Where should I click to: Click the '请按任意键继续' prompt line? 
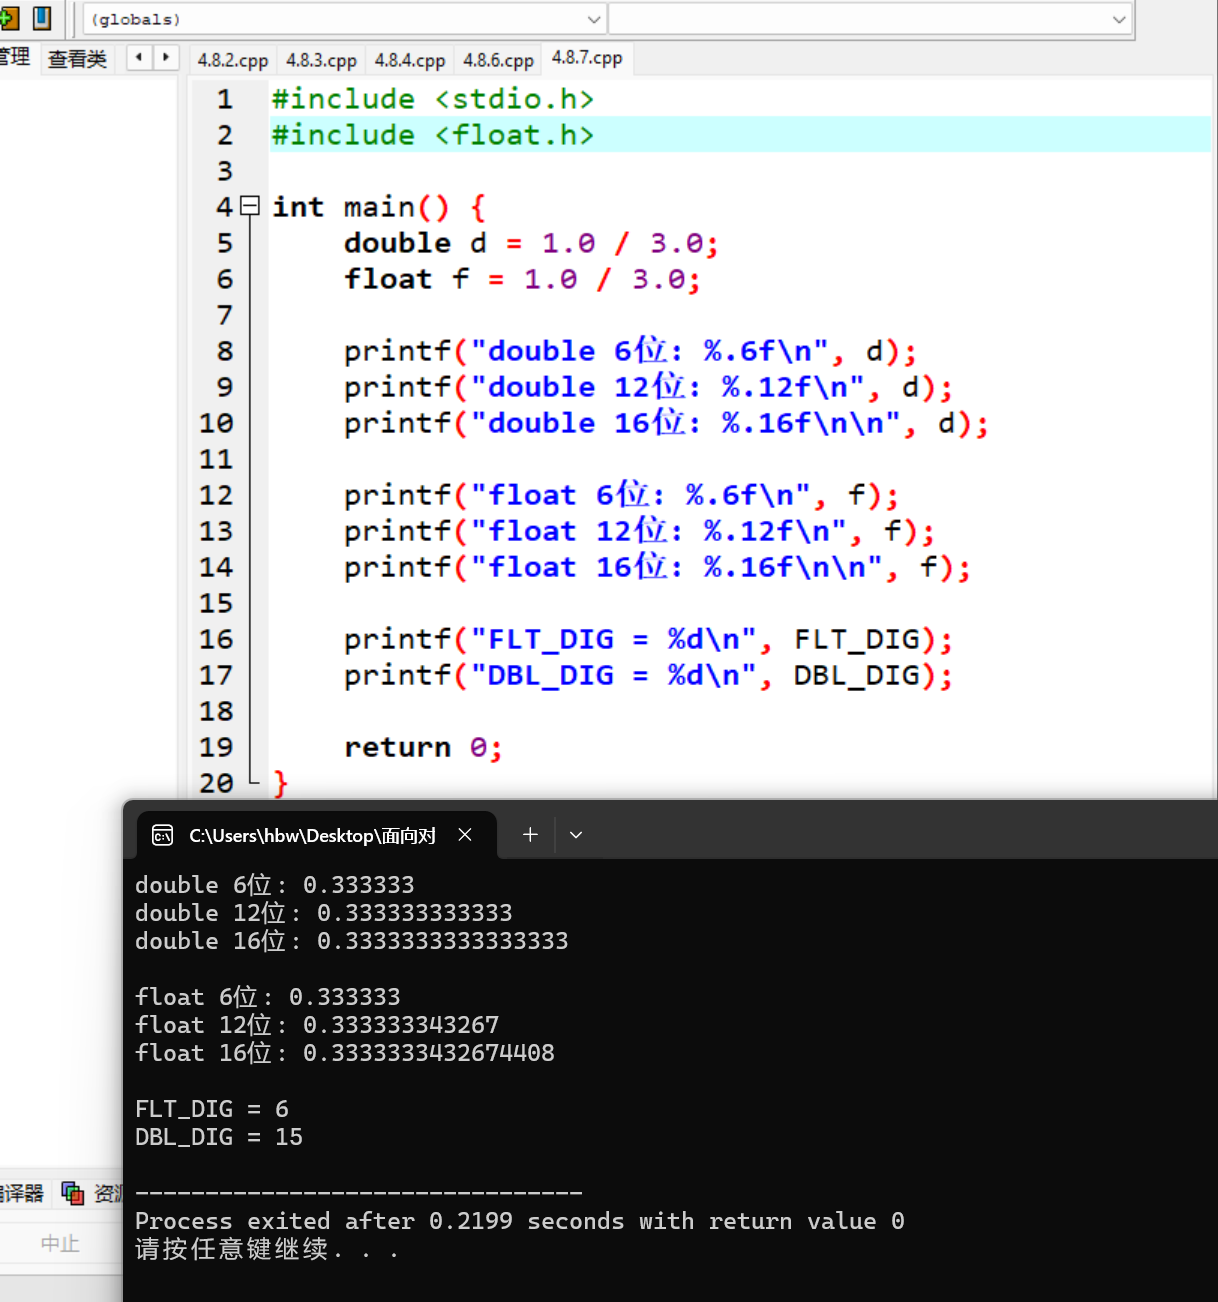pos(267,1250)
